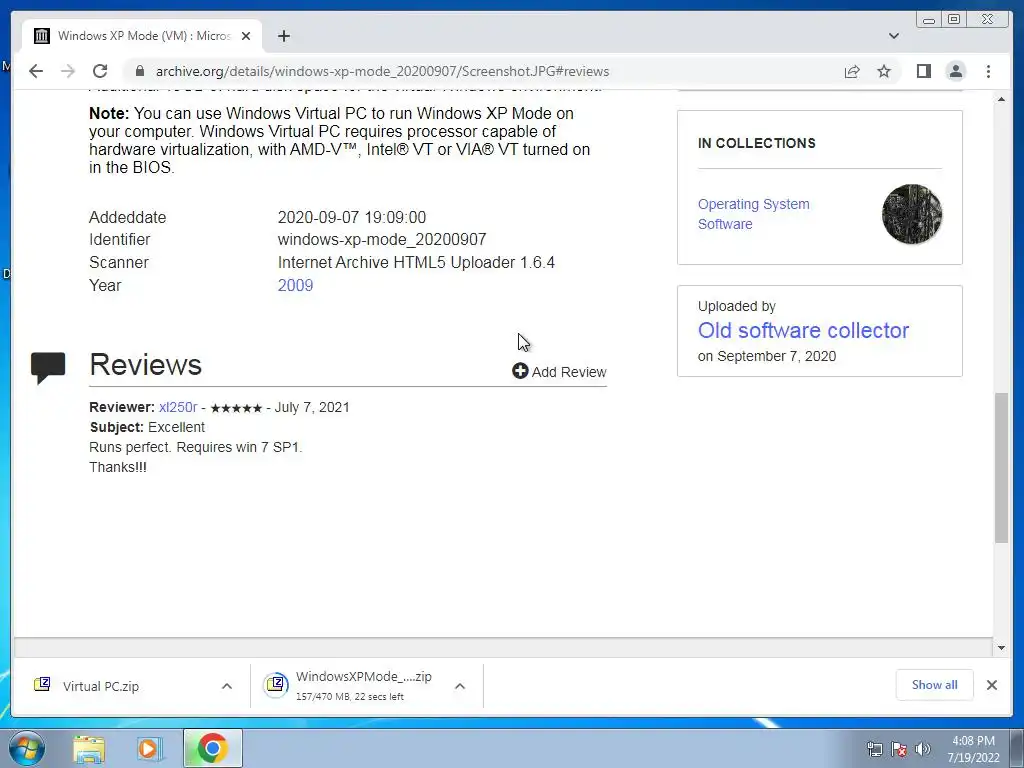1024x768 pixels.
Task: Click the padlock site info icon
Action: (x=139, y=71)
